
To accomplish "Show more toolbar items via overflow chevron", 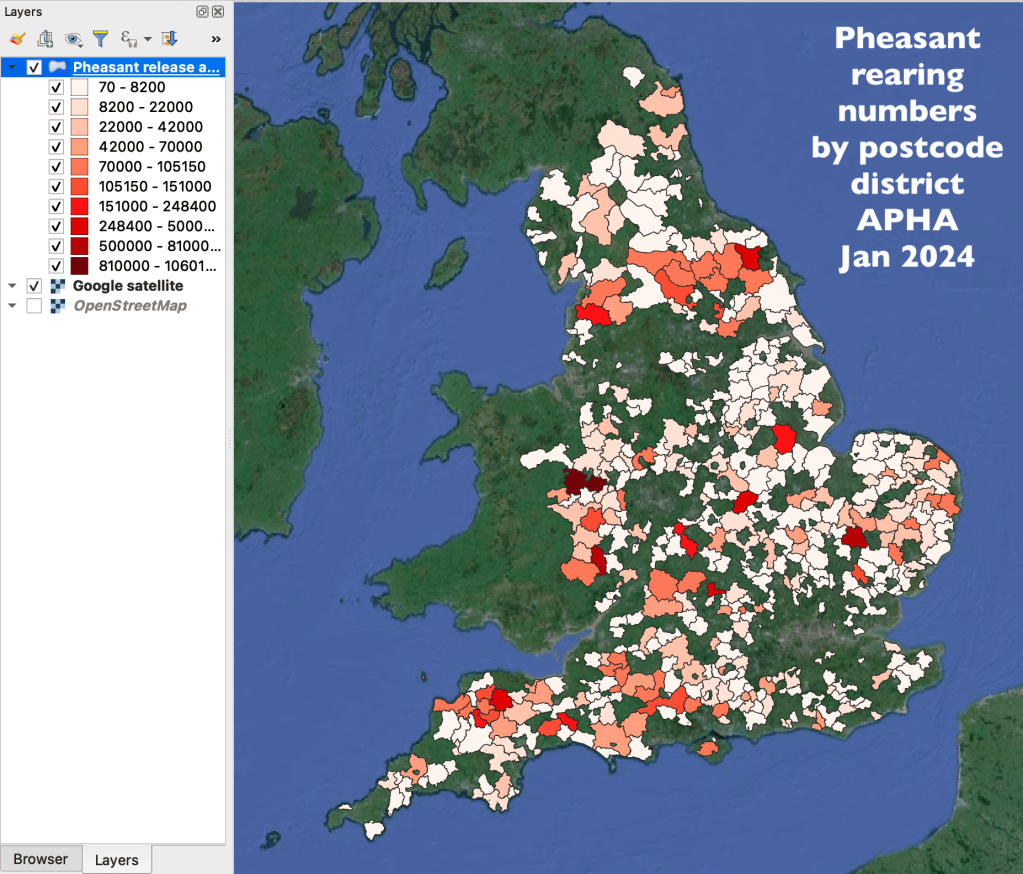I will coord(215,39).
